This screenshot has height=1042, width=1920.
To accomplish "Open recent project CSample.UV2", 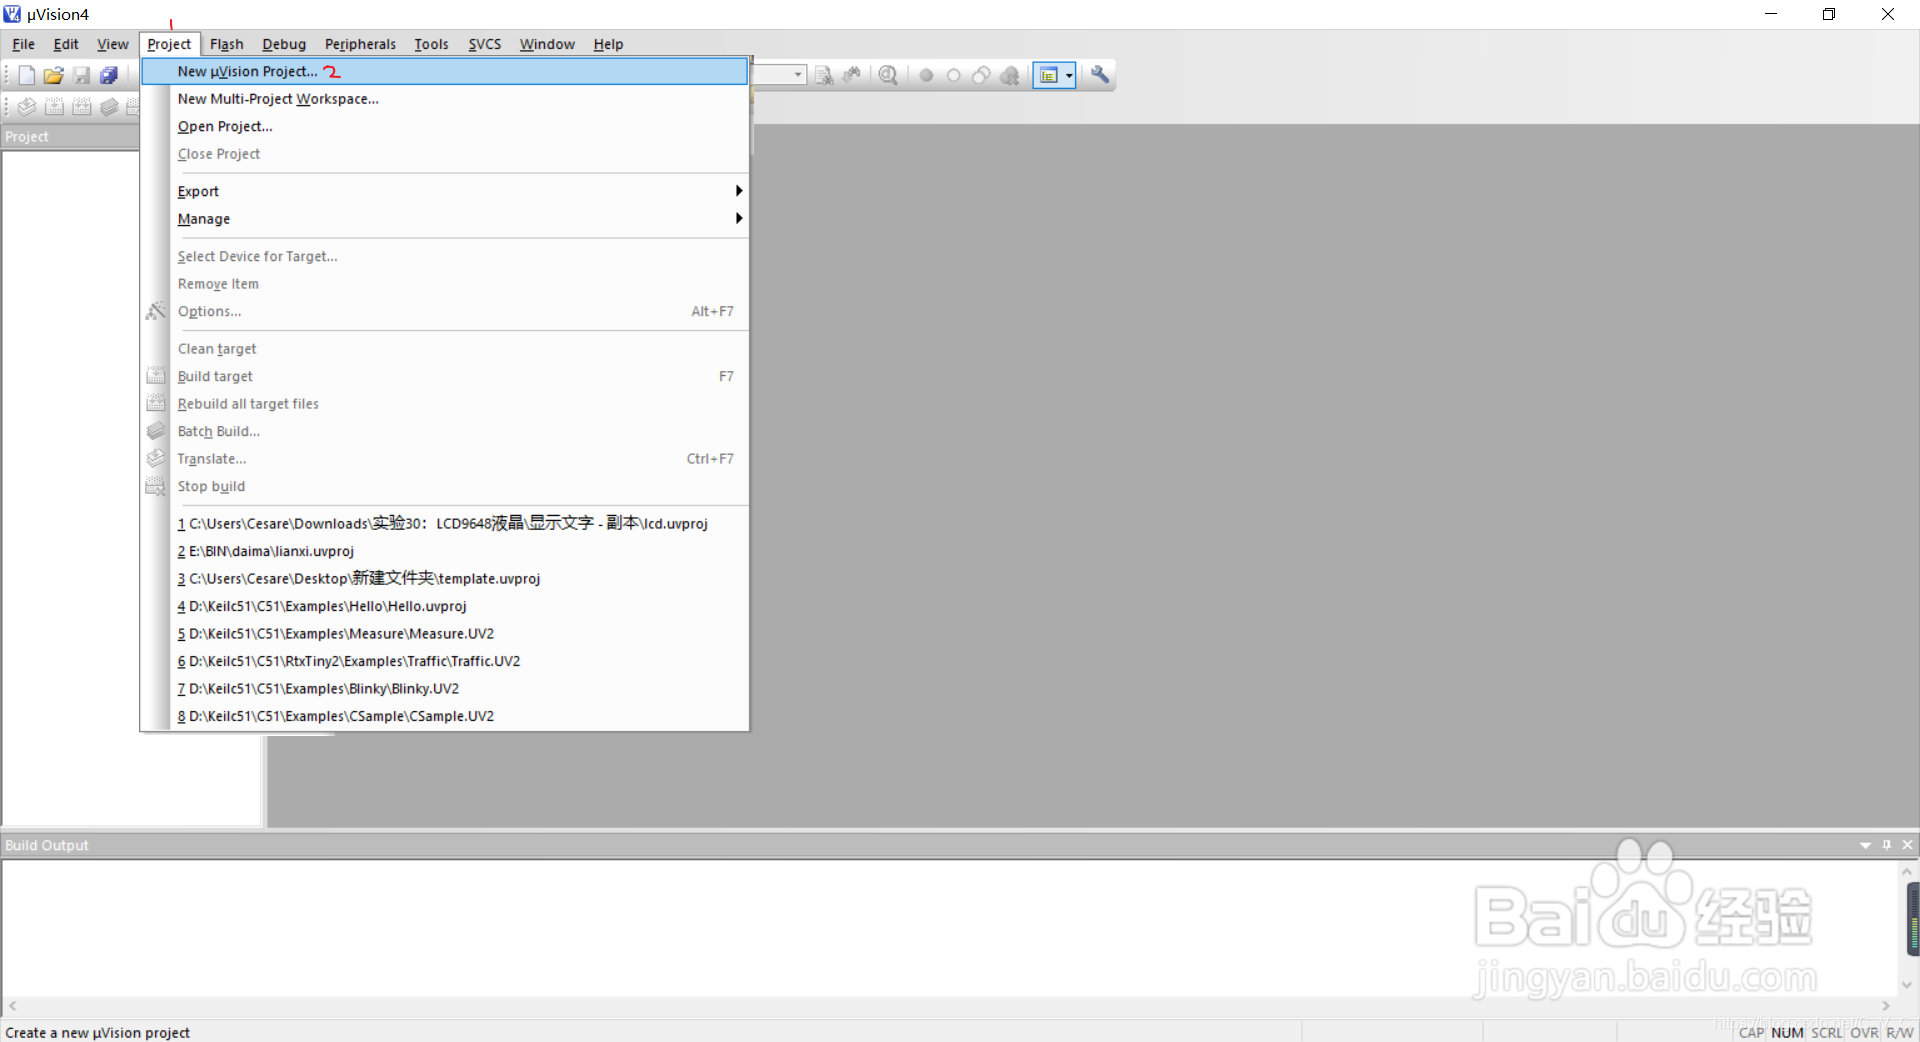I will (445, 716).
